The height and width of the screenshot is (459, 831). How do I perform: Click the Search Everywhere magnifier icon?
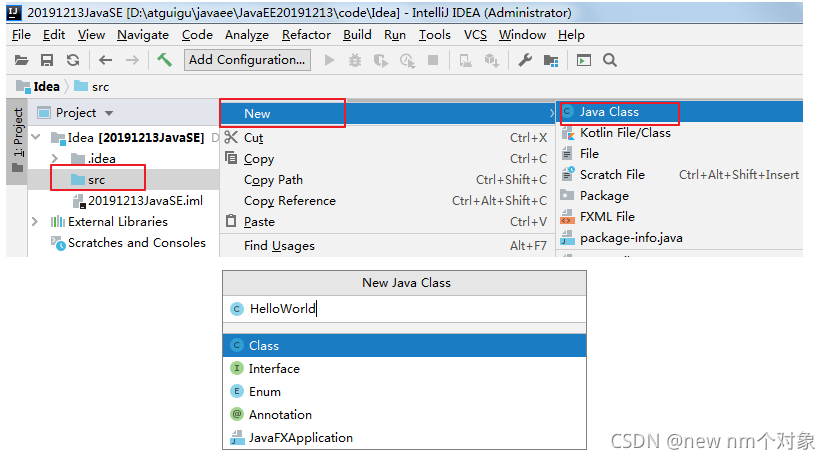click(610, 60)
